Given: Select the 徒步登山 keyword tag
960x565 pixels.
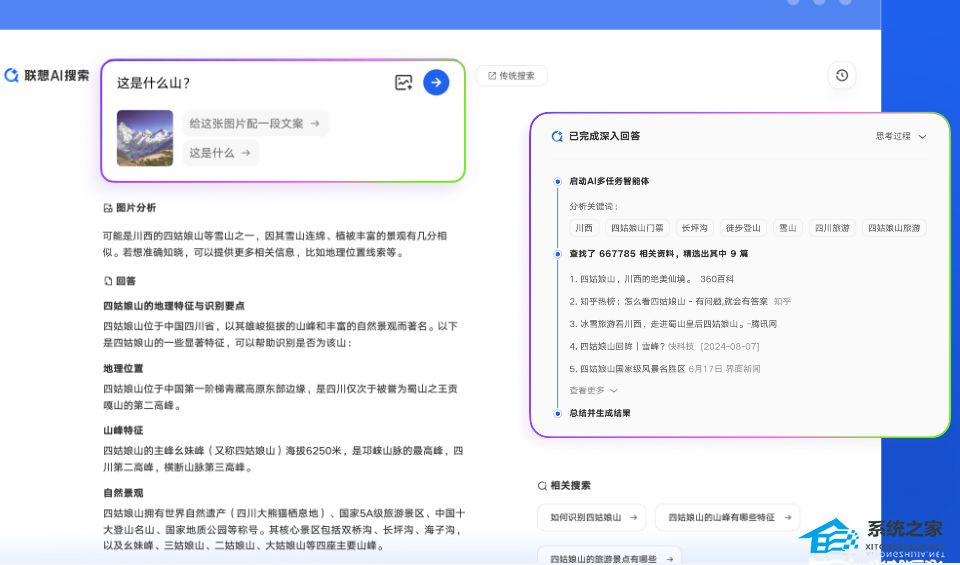Looking at the screenshot, I should [743, 228].
